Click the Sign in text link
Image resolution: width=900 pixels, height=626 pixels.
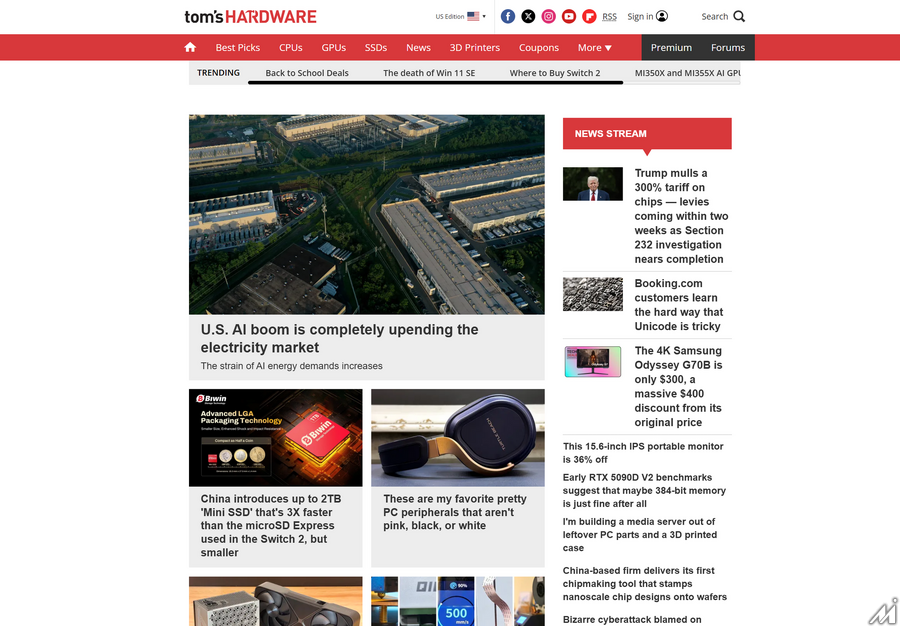pyautogui.click(x=640, y=16)
